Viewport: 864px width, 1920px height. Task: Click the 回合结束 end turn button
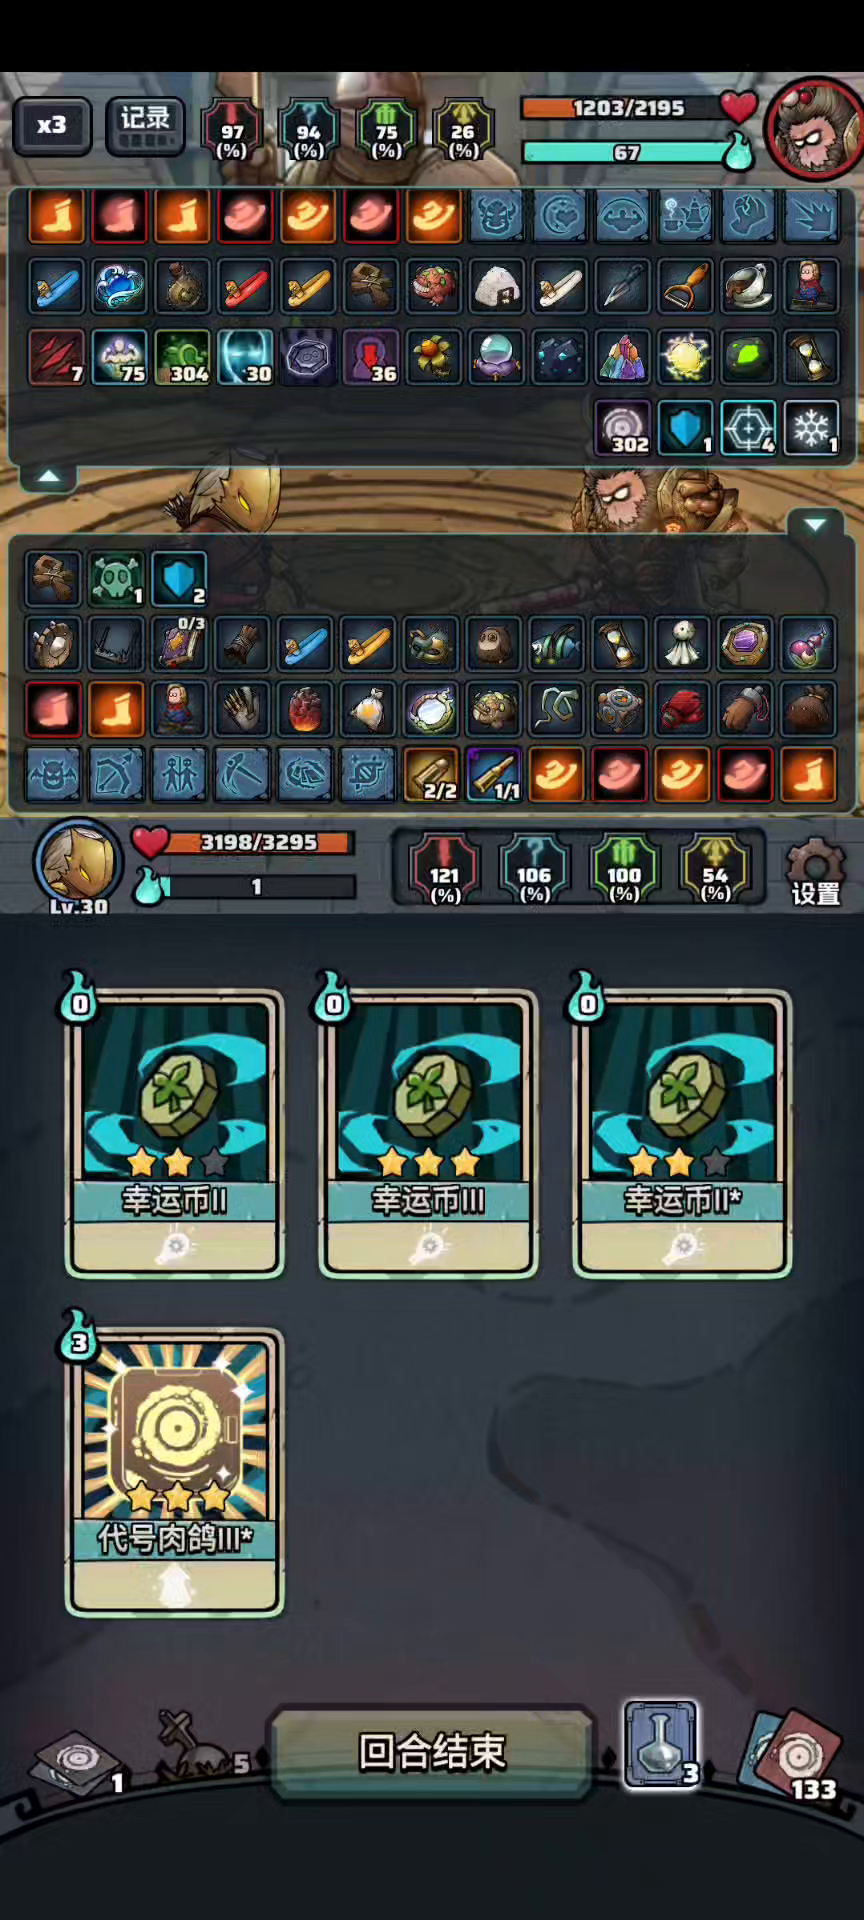[432, 1752]
